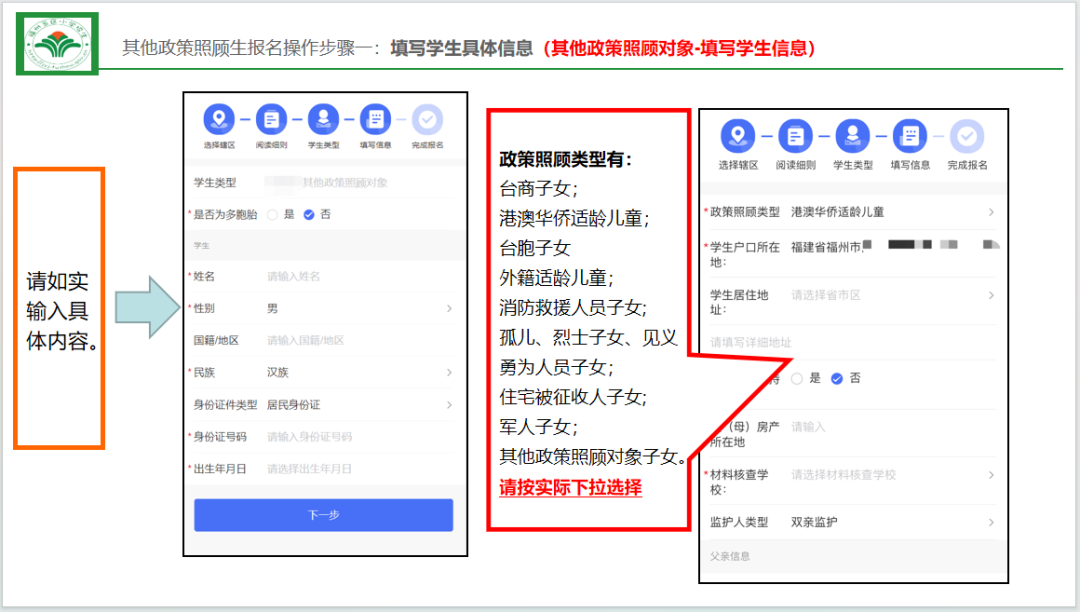Viewport: 1080px width, 612px height.
Task: Select the 填写信息 step icon in left phone
Action: coord(375,119)
